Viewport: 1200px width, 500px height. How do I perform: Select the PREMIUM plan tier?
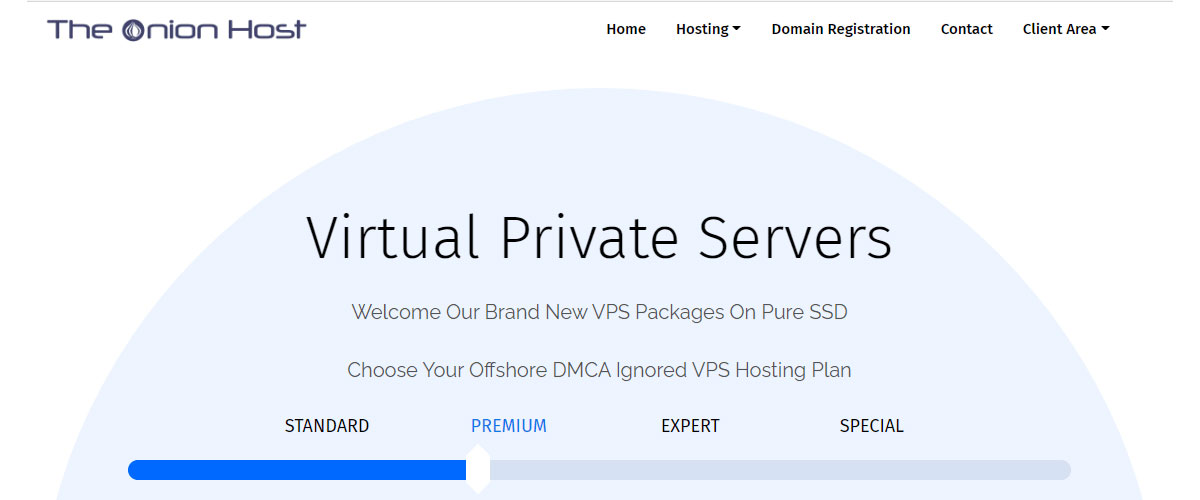point(509,426)
